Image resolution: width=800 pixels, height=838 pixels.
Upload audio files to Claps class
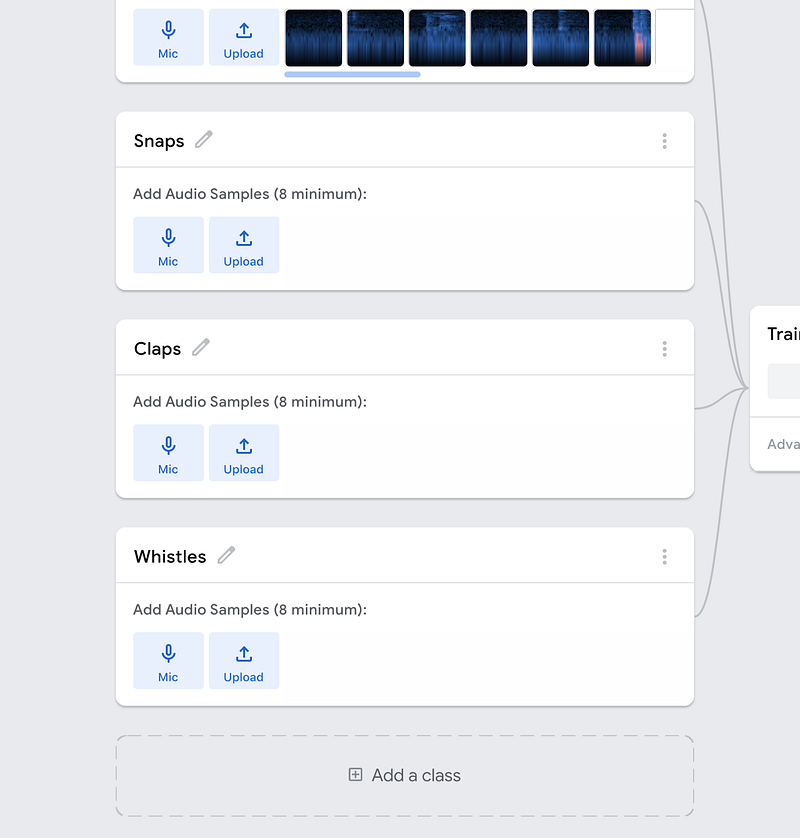pos(244,453)
